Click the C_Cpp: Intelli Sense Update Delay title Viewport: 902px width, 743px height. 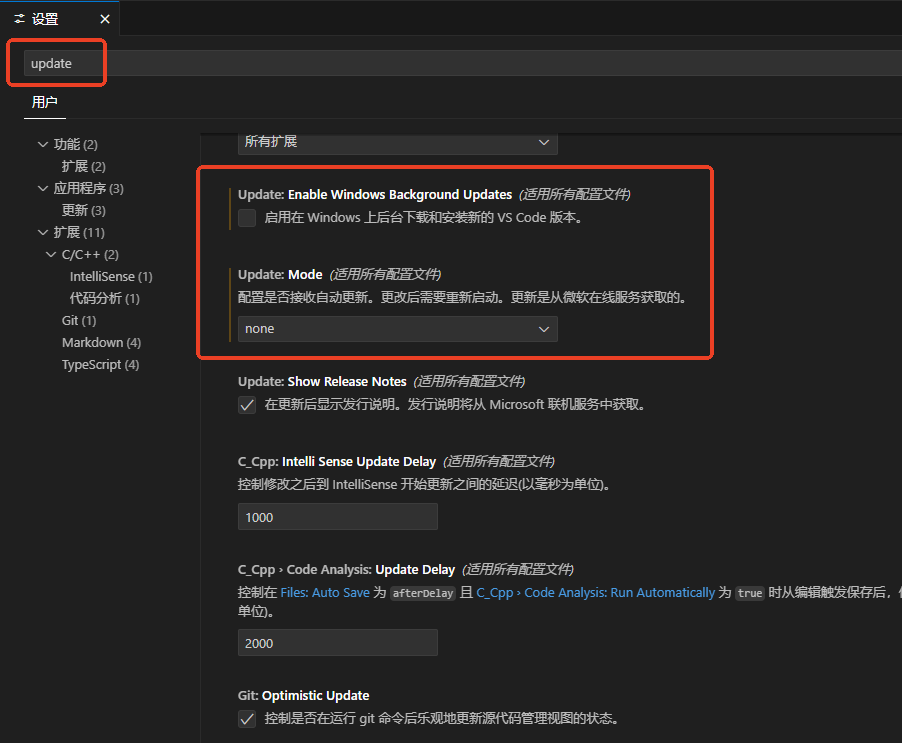(337, 461)
